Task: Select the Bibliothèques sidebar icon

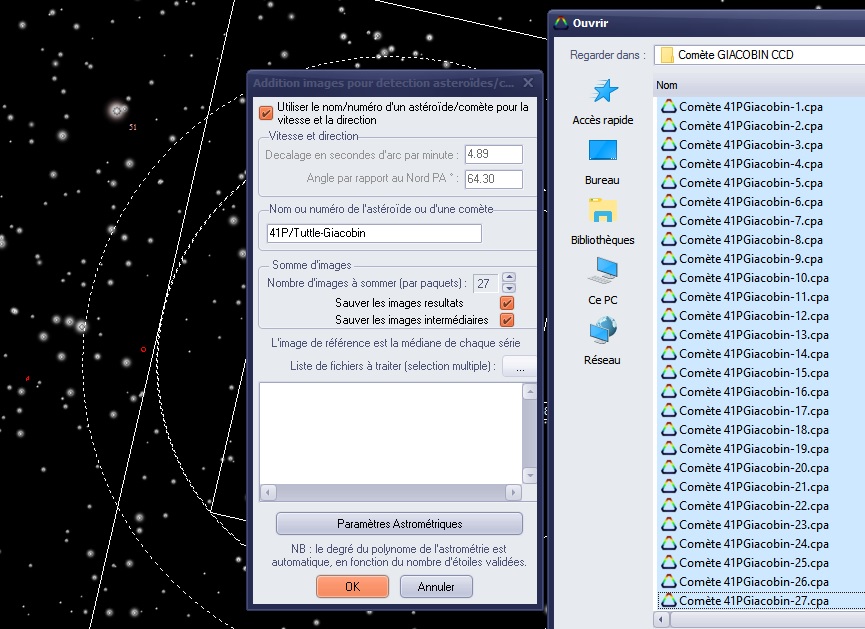Action: 603,211
